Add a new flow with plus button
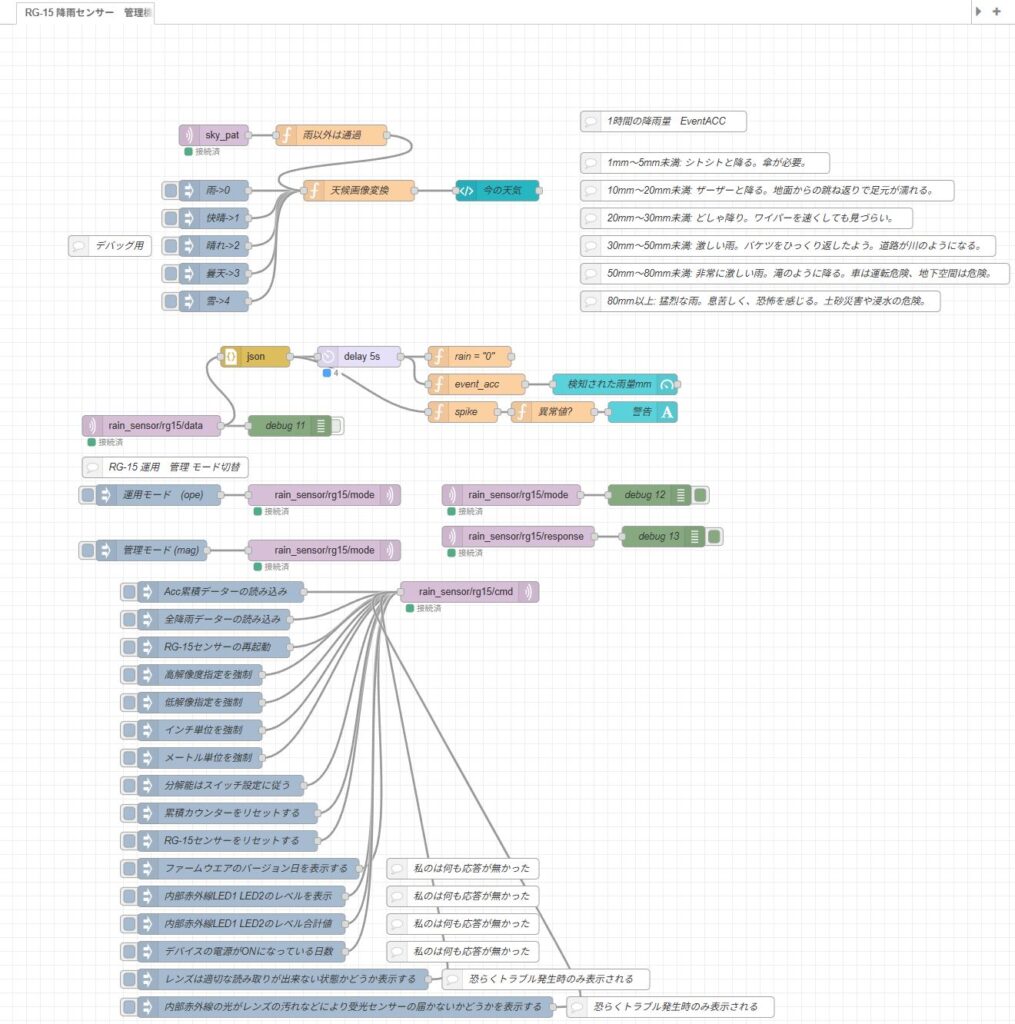The image size is (1015, 1024). coord(996,12)
